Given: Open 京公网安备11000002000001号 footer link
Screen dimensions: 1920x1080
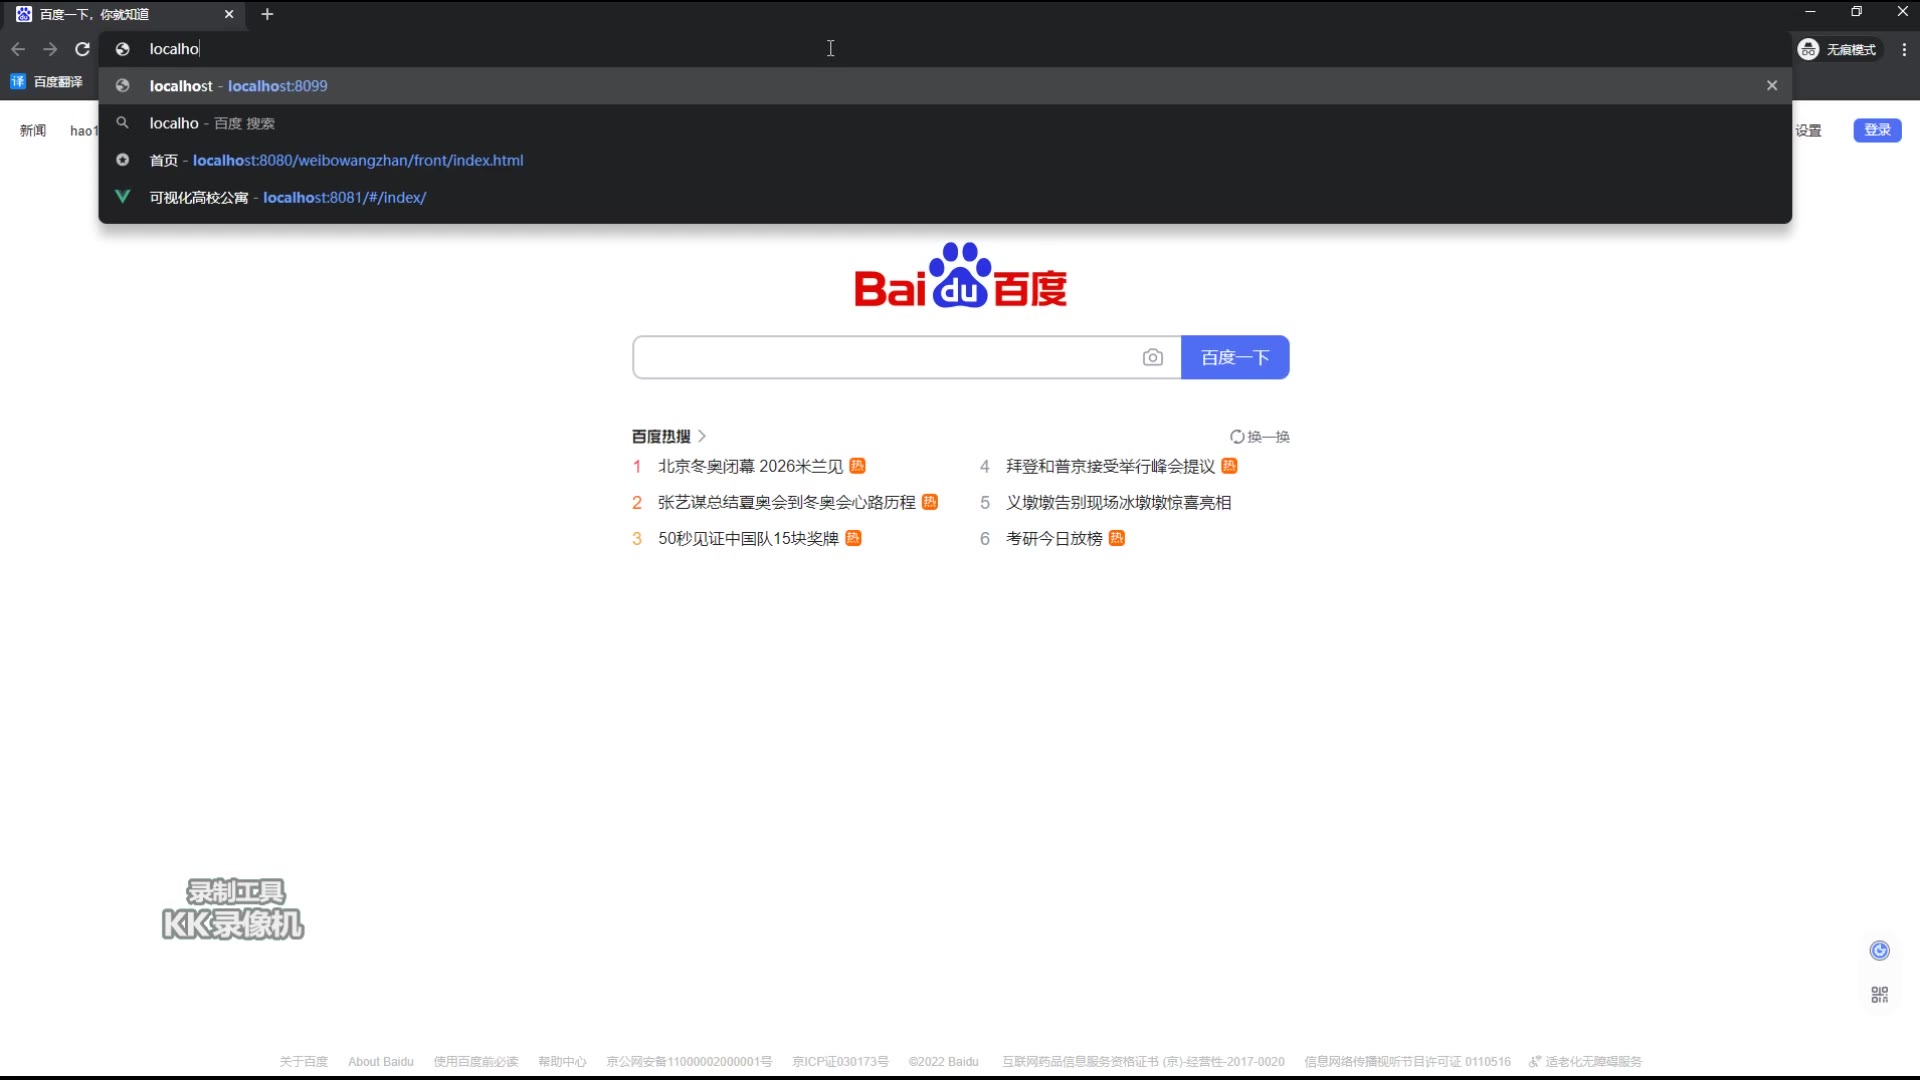Looking at the screenshot, I should pyautogui.click(x=689, y=1062).
